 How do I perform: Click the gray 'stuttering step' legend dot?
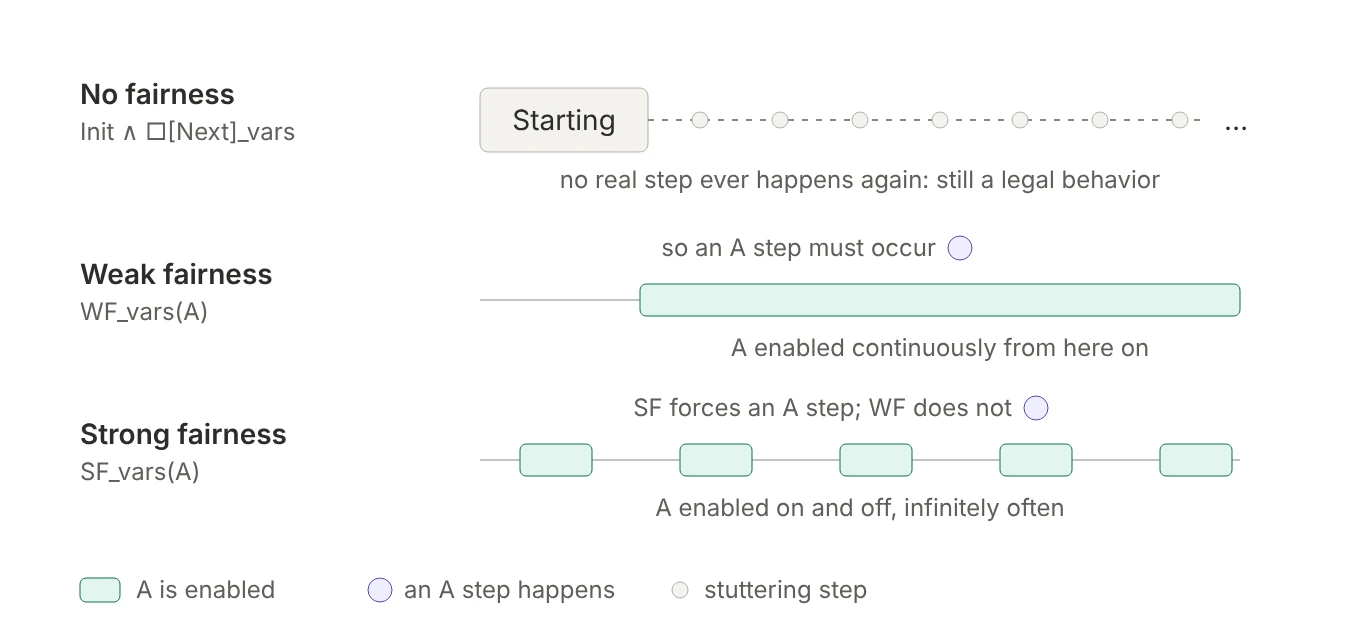pos(680,590)
